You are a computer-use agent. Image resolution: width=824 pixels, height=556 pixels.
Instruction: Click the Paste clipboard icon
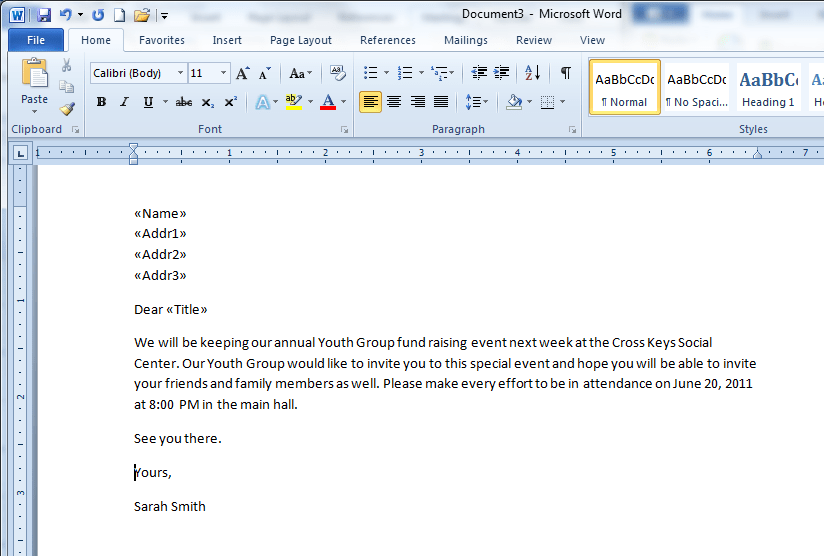[x=34, y=73]
